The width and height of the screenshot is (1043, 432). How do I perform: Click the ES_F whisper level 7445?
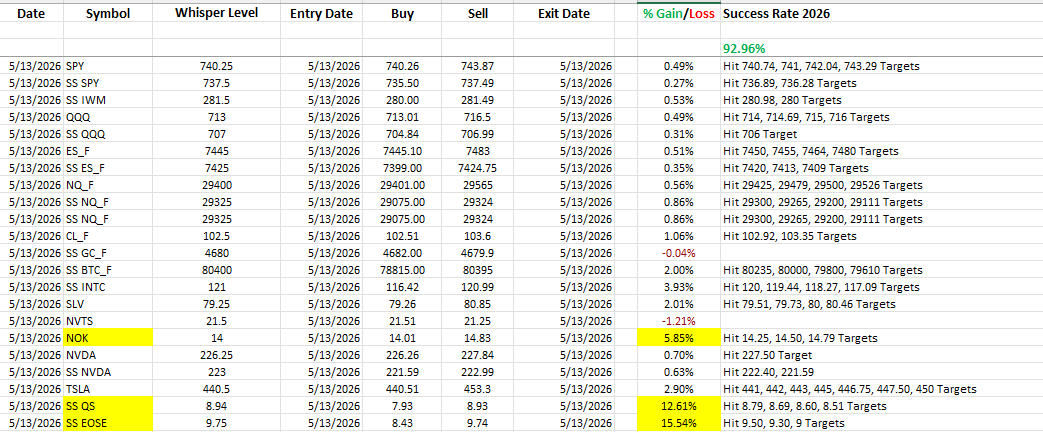(216, 151)
